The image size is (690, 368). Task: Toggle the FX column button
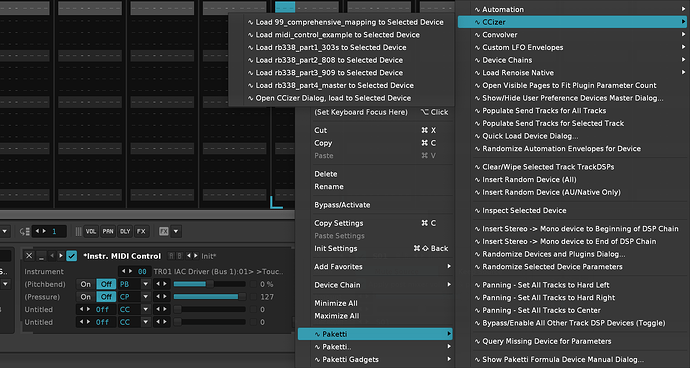click(141, 231)
